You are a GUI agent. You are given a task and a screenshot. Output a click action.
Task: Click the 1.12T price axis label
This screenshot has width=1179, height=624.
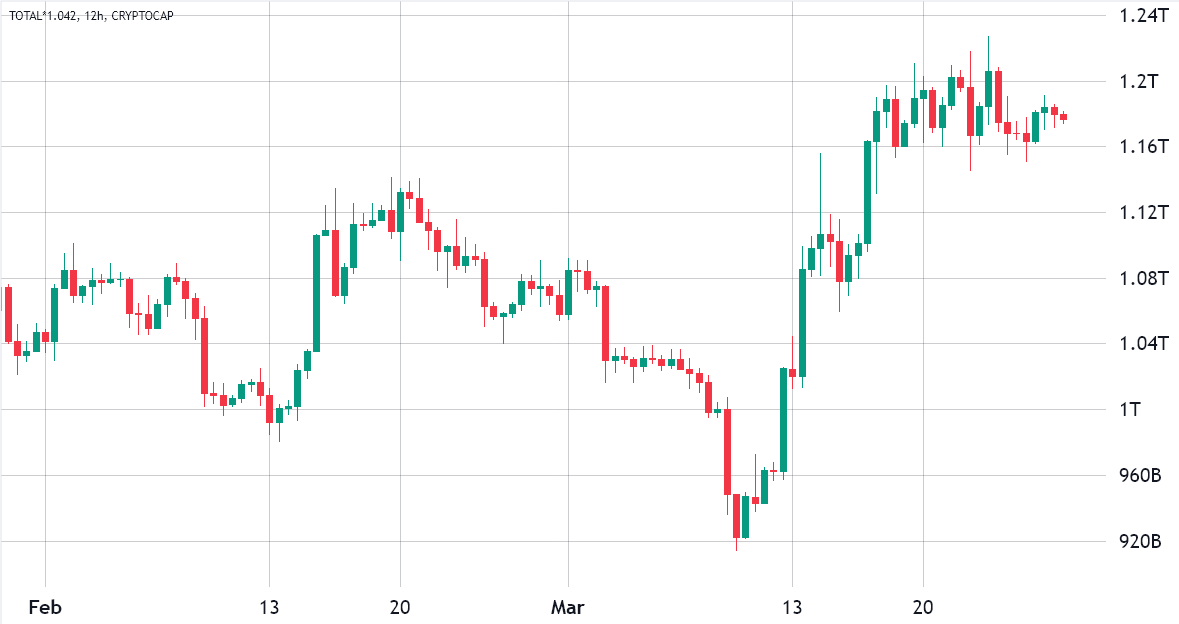(x=1142, y=213)
